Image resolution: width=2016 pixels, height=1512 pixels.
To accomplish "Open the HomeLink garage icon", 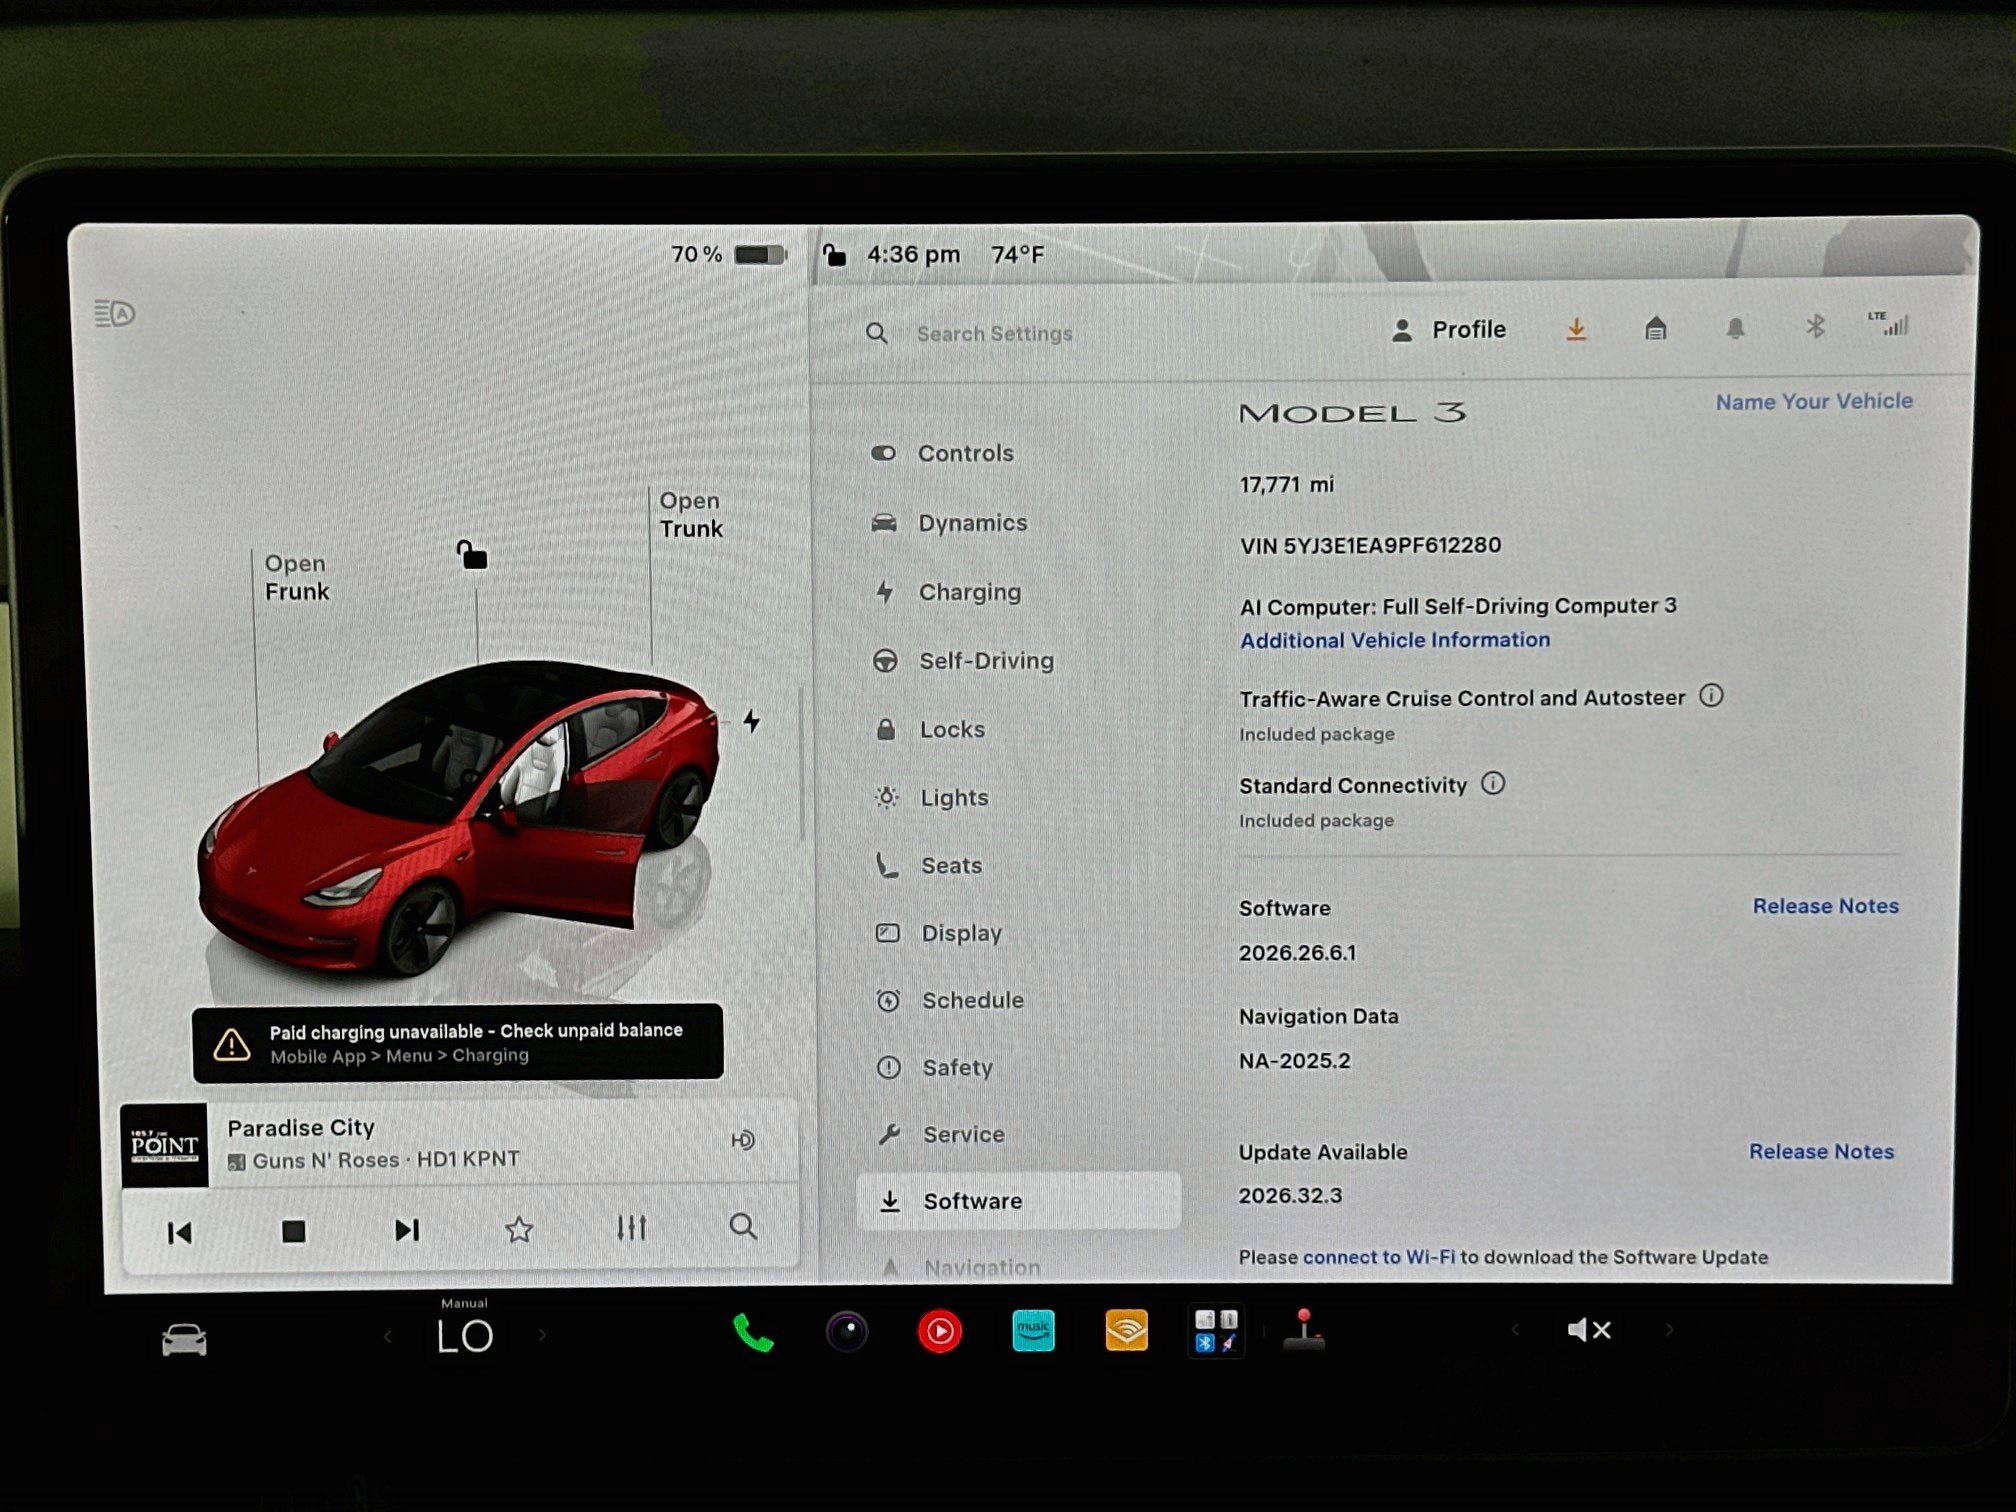I will (x=1656, y=328).
